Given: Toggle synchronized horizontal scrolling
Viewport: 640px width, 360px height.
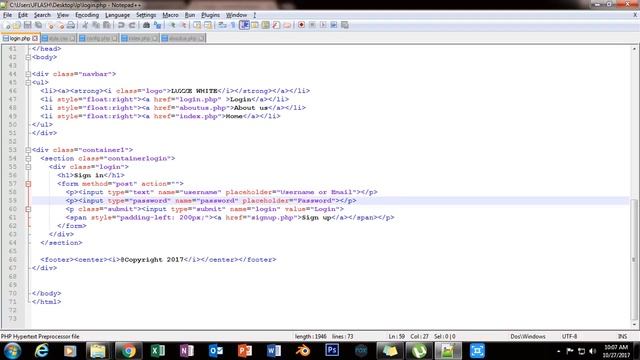Looking at the screenshot, I should click(208, 25).
